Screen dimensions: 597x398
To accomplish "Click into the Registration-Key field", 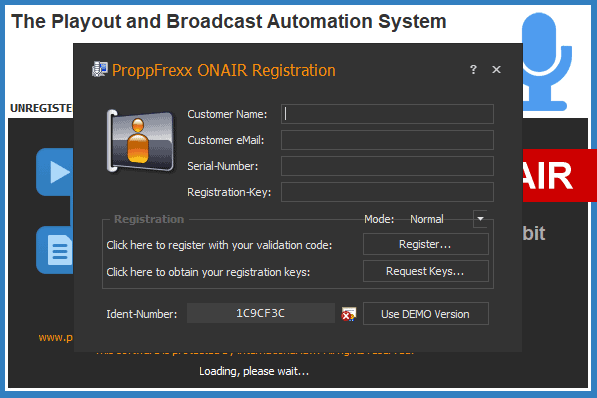I will [x=387, y=192].
